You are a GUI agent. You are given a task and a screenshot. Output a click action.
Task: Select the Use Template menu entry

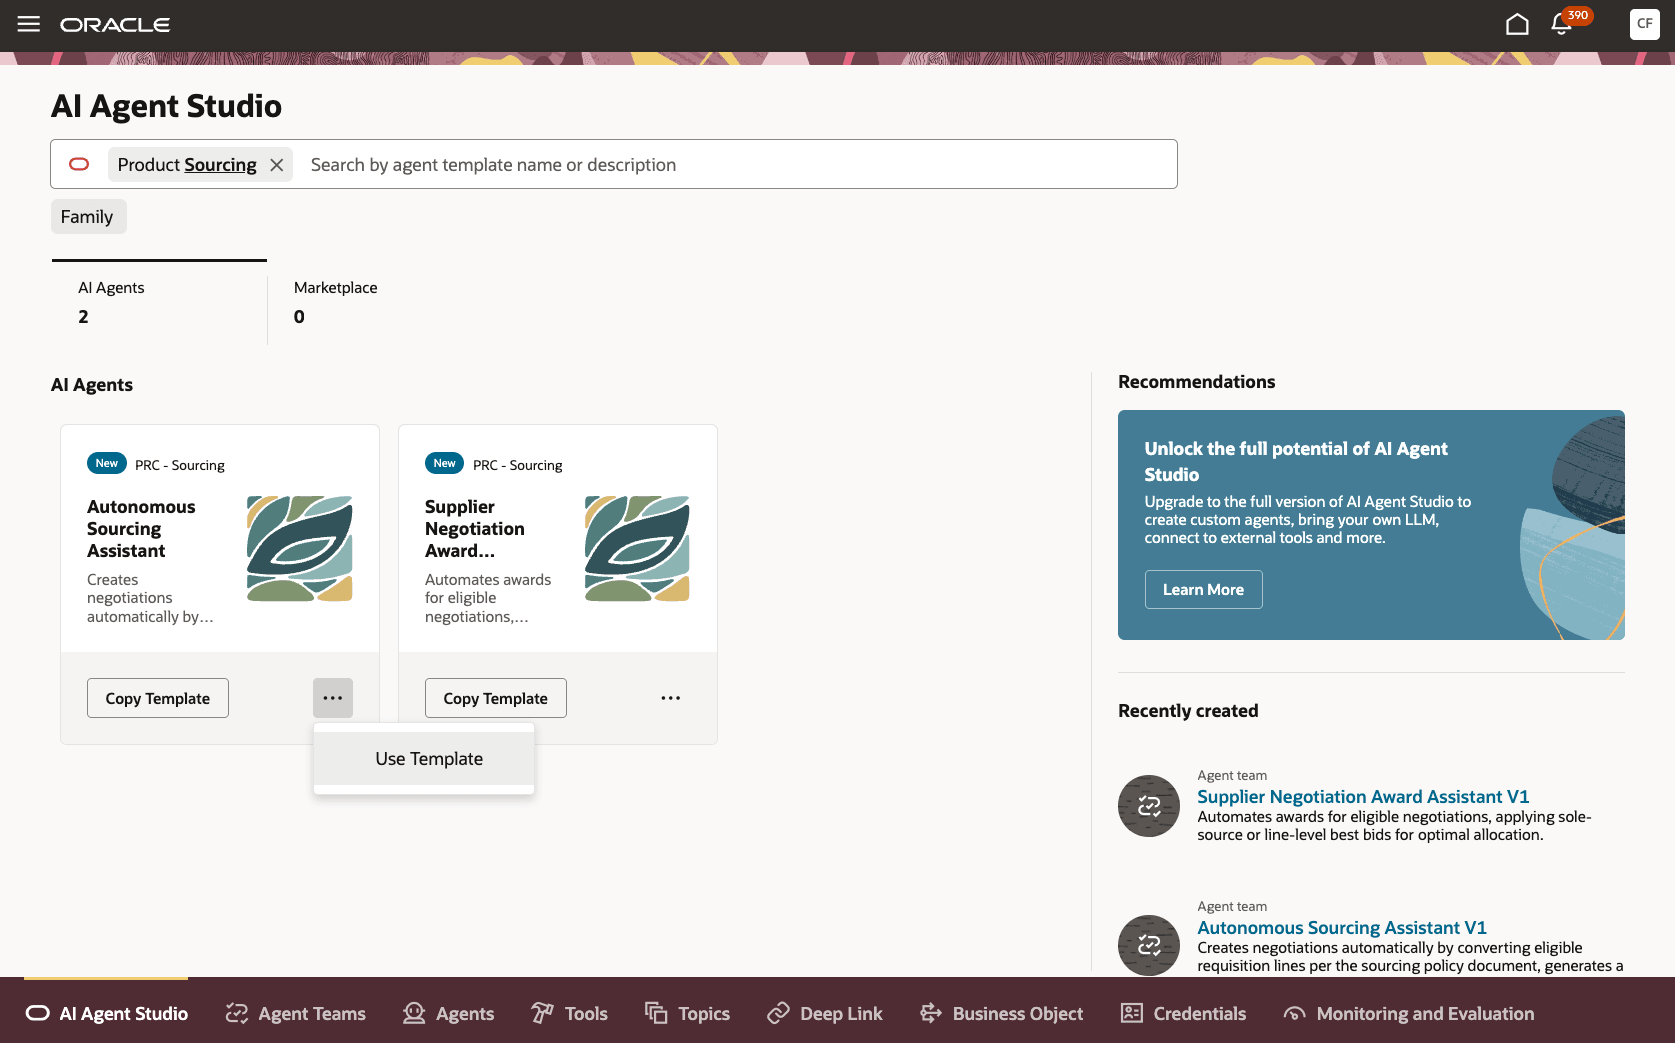(x=427, y=758)
